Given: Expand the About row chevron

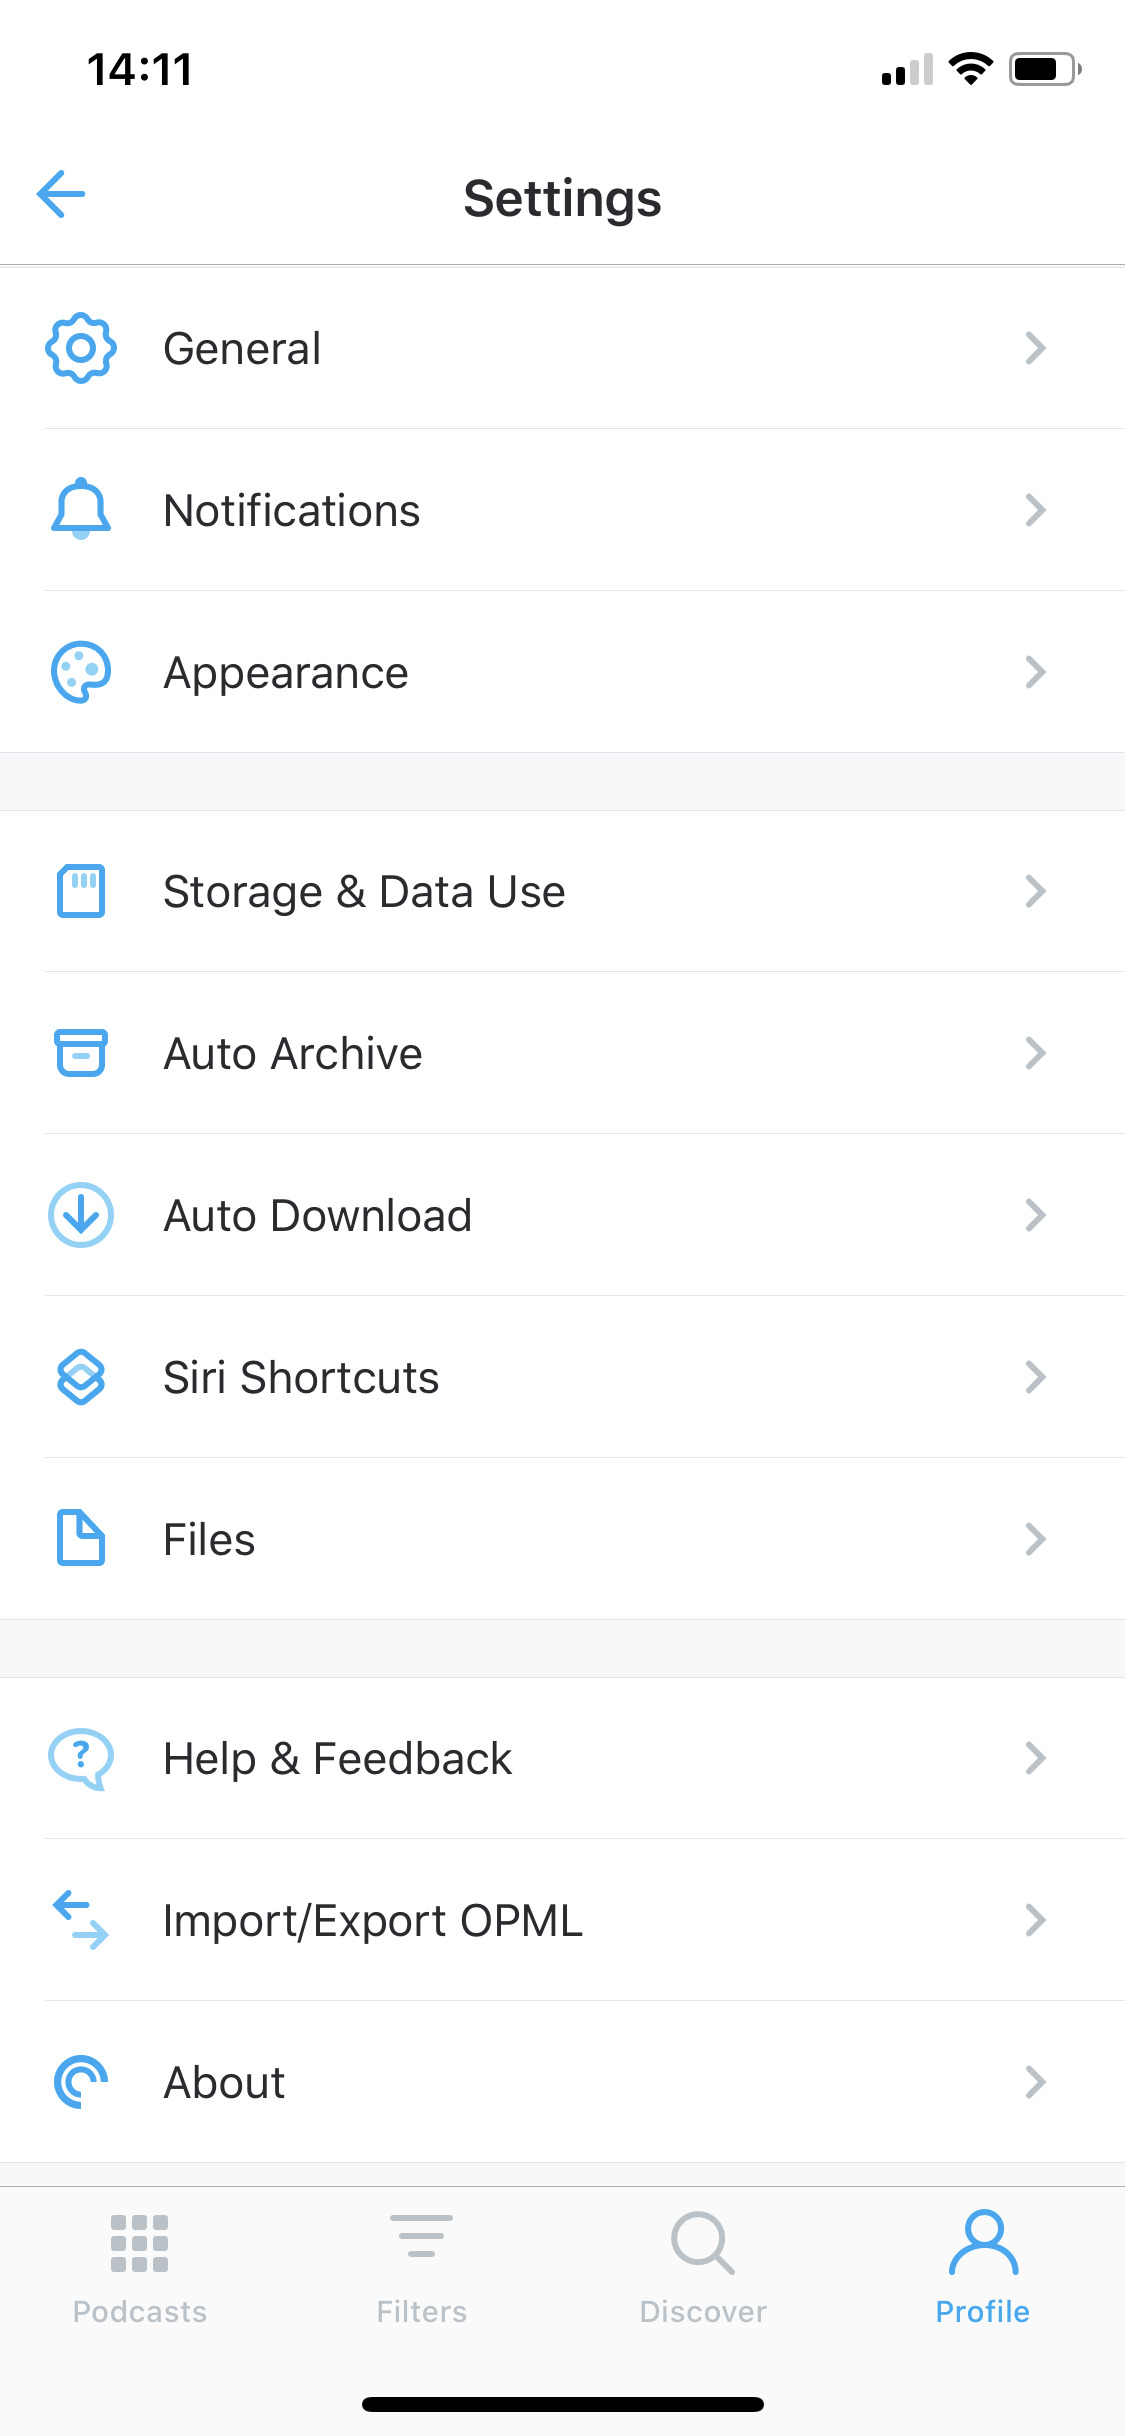Looking at the screenshot, I should tap(1035, 2082).
